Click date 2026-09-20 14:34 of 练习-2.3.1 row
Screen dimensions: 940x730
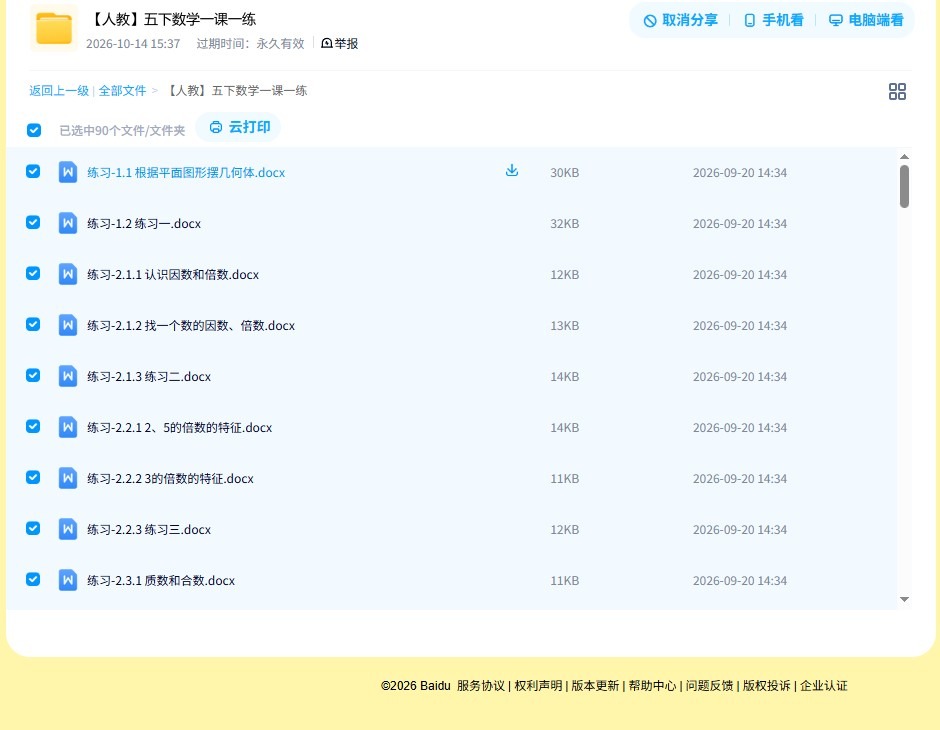coord(740,580)
